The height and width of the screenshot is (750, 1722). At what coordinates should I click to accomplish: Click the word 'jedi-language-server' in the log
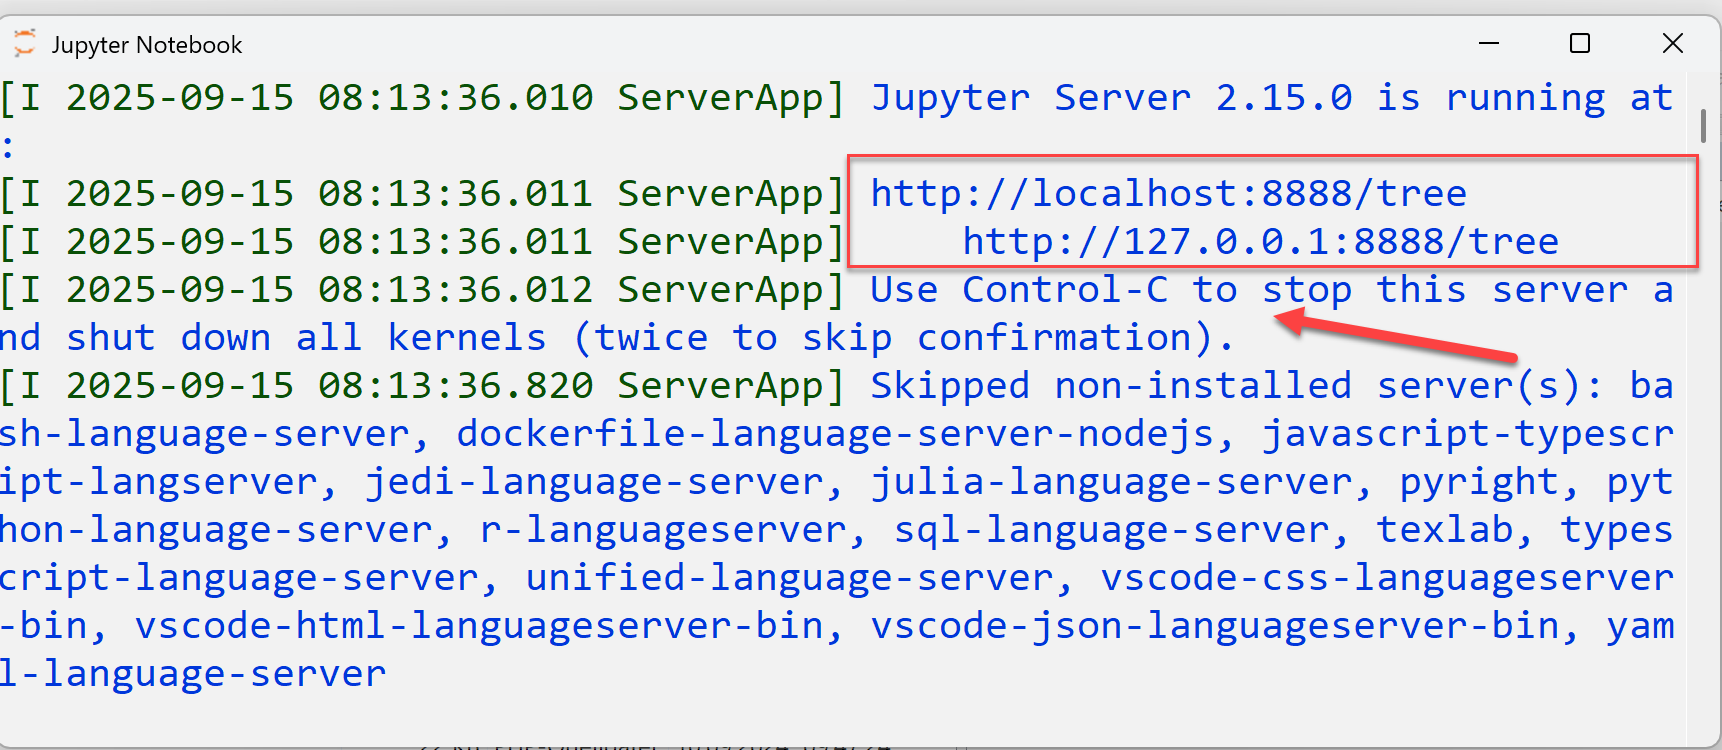(x=594, y=482)
